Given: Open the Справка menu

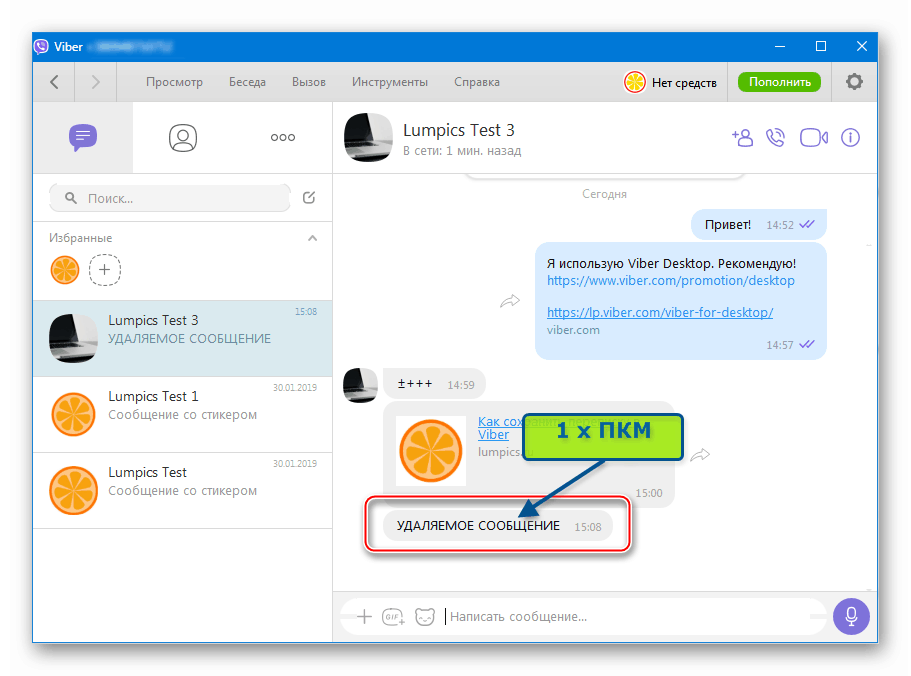Looking at the screenshot, I should 477,82.
